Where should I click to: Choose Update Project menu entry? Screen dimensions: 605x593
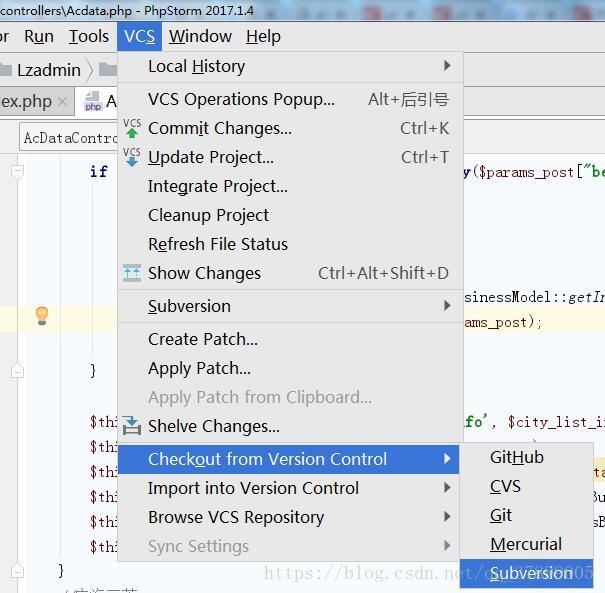(290, 157)
